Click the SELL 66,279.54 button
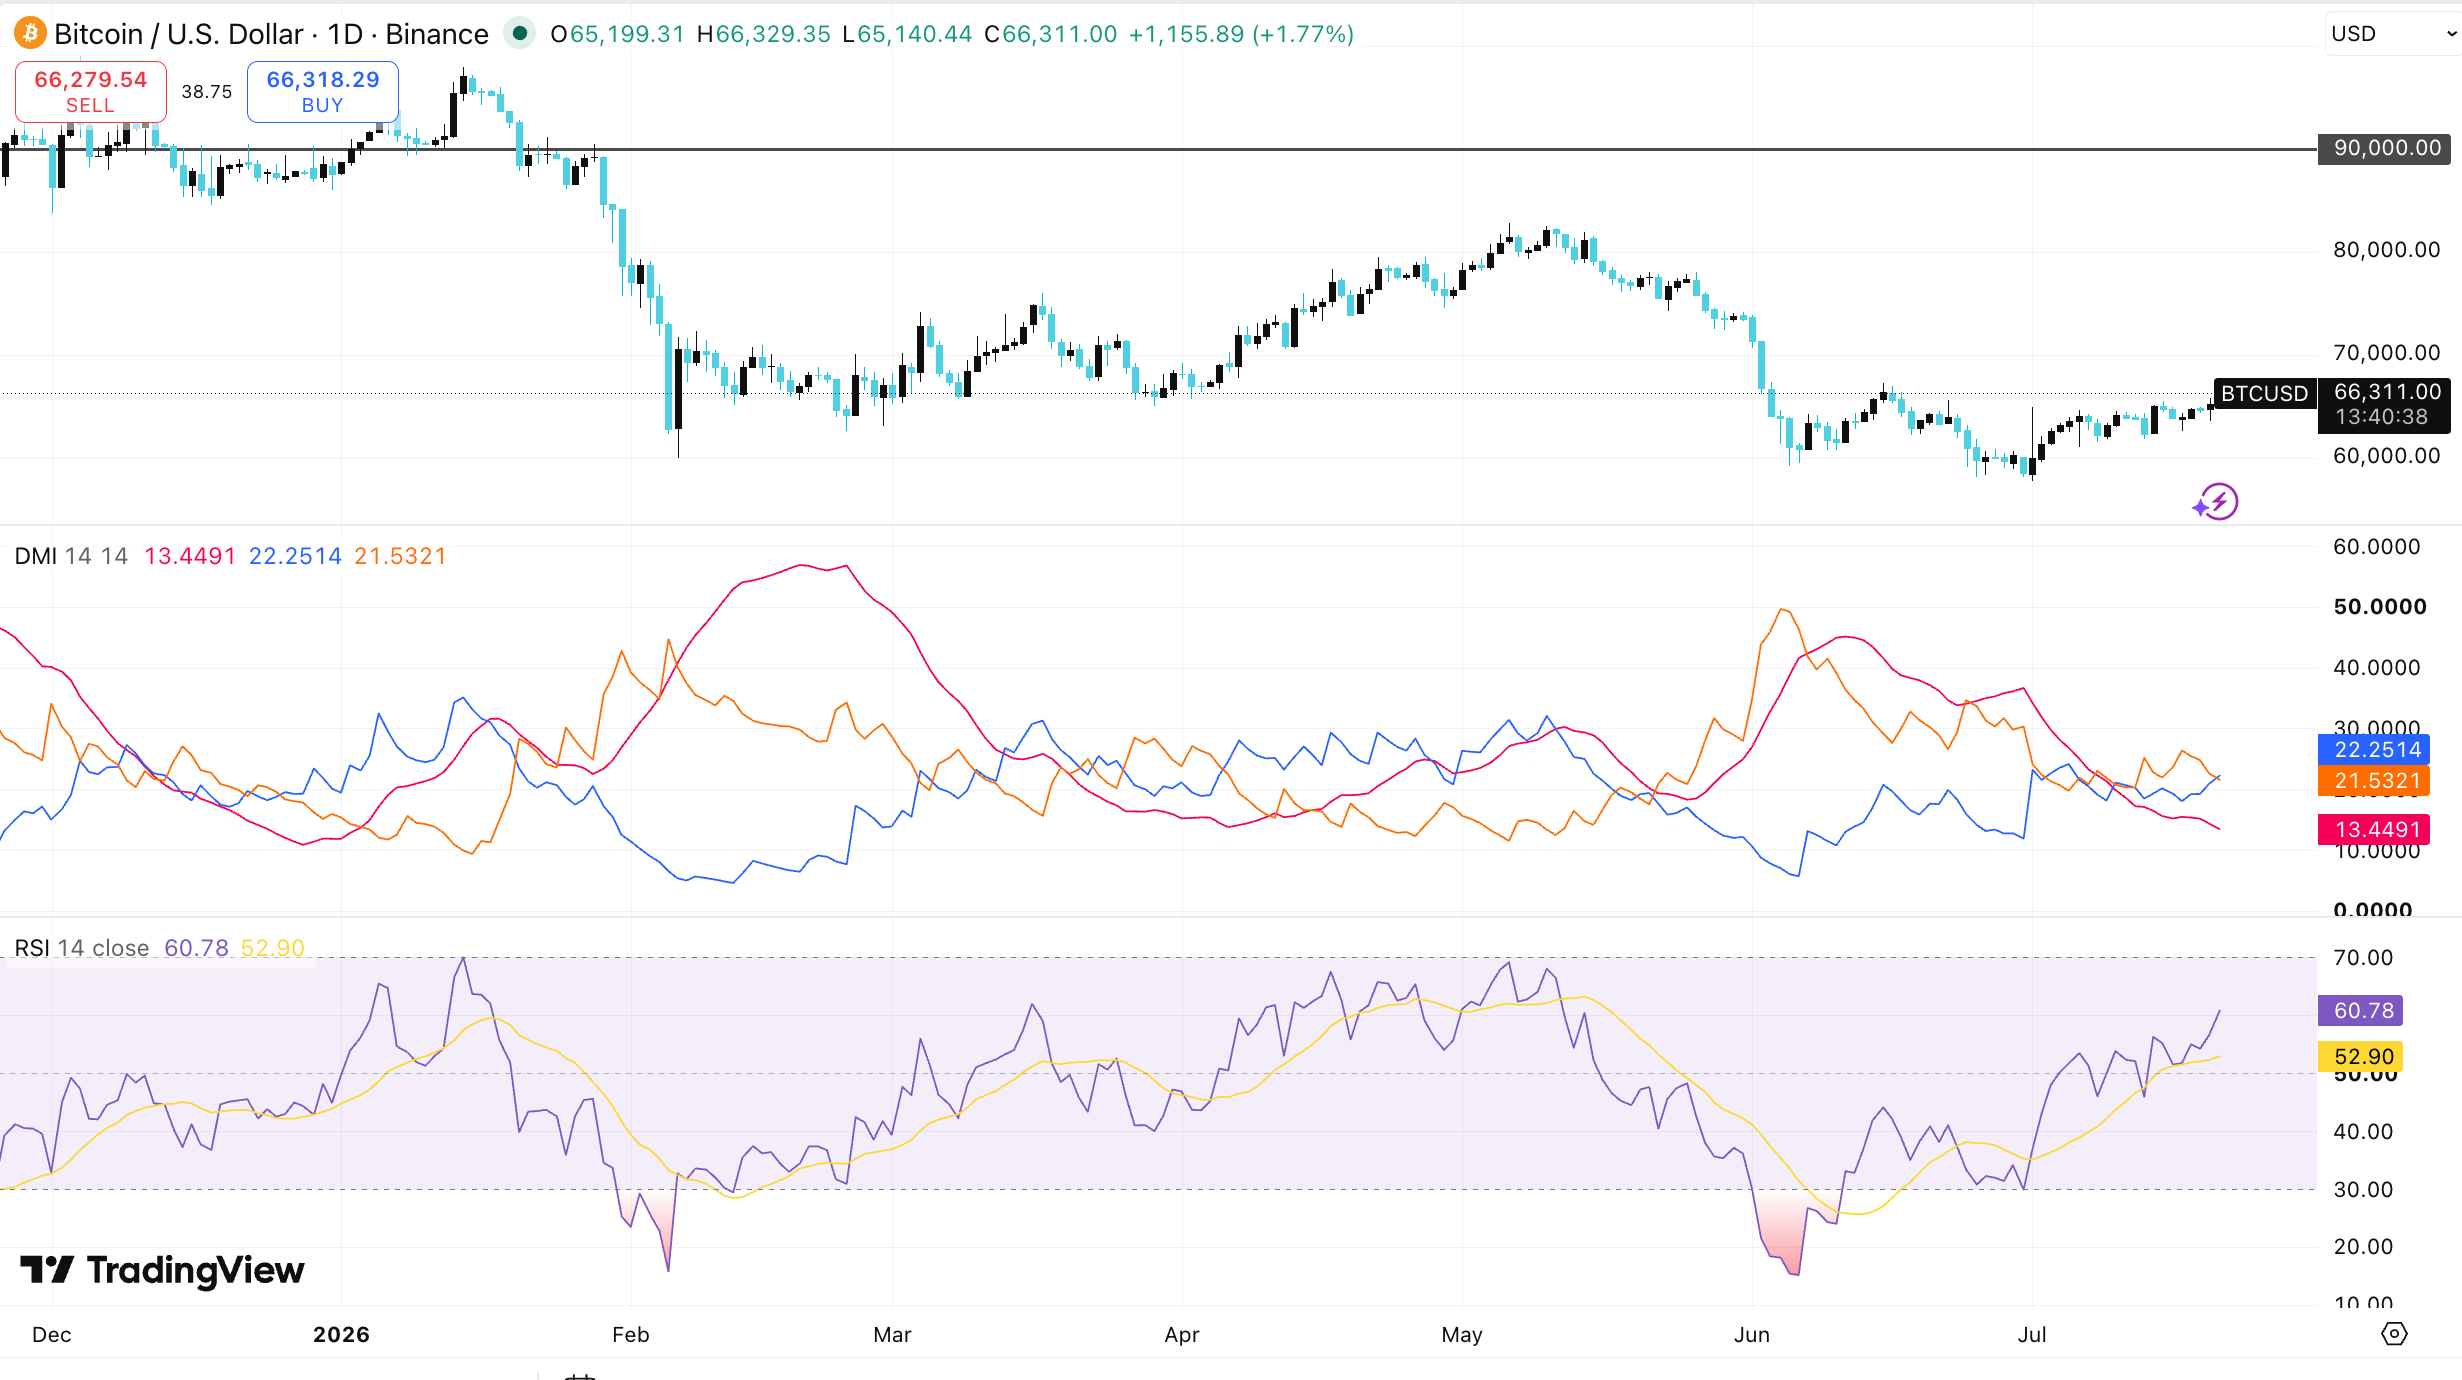The height and width of the screenshot is (1380, 2462). click(91, 92)
